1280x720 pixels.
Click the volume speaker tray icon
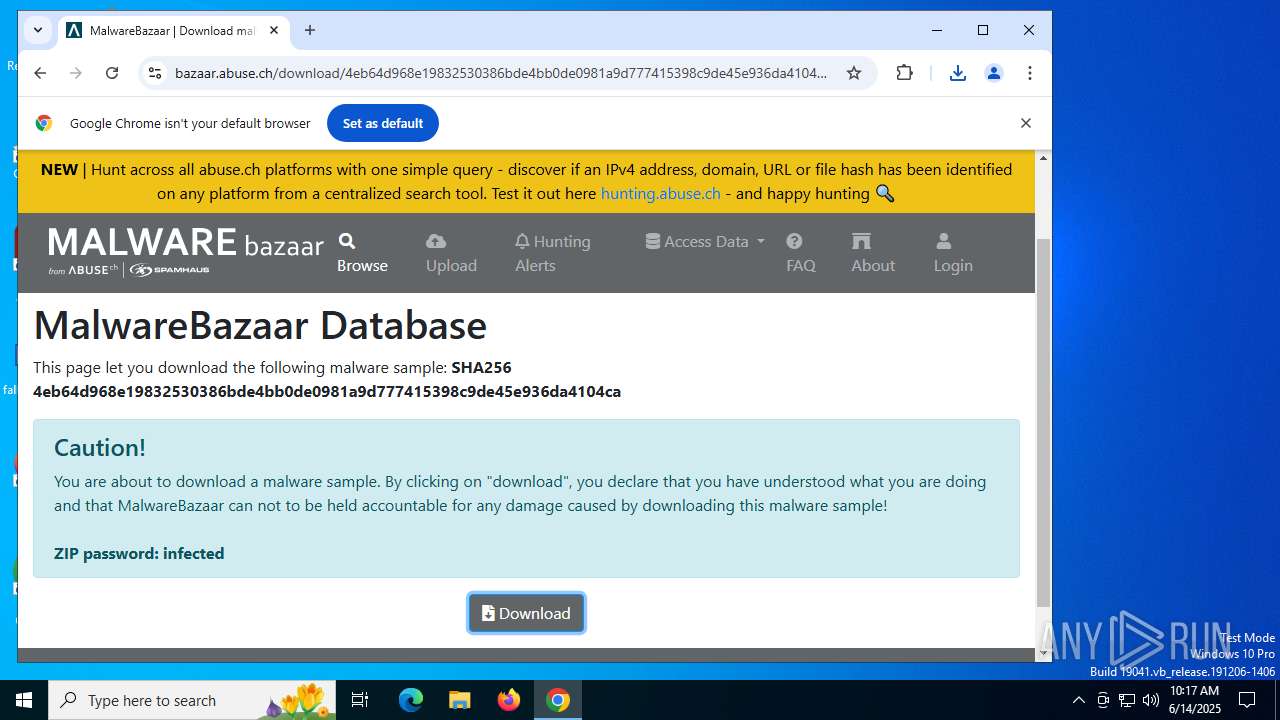[1151, 700]
